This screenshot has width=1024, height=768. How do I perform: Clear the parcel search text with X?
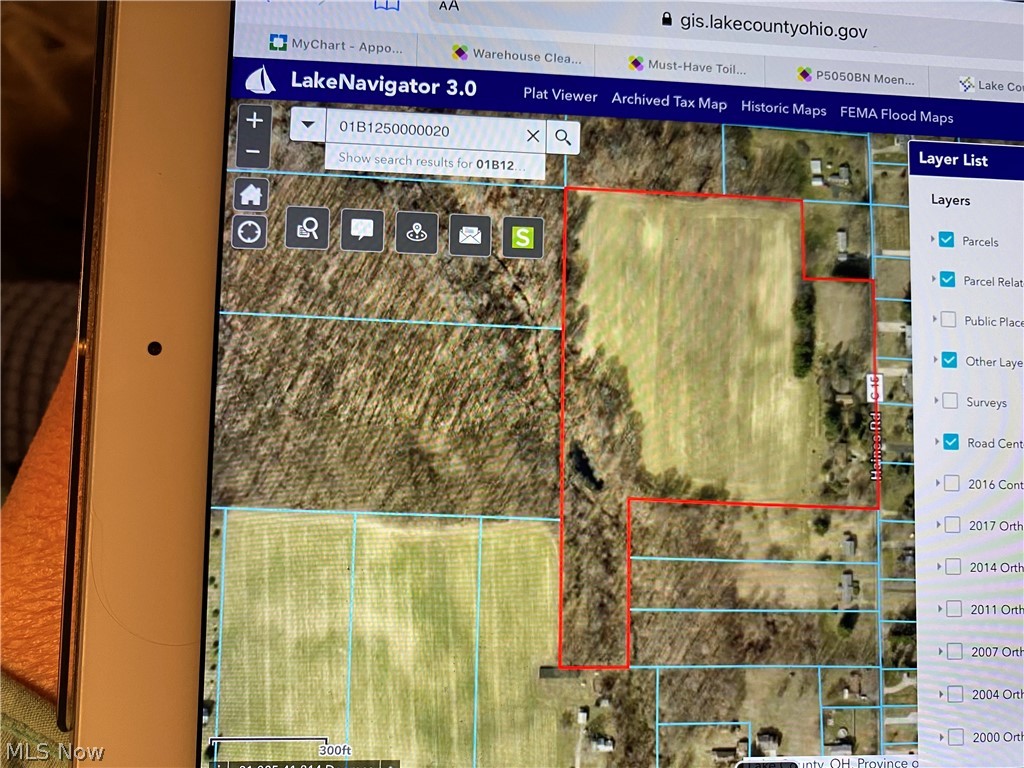[x=533, y=135]
